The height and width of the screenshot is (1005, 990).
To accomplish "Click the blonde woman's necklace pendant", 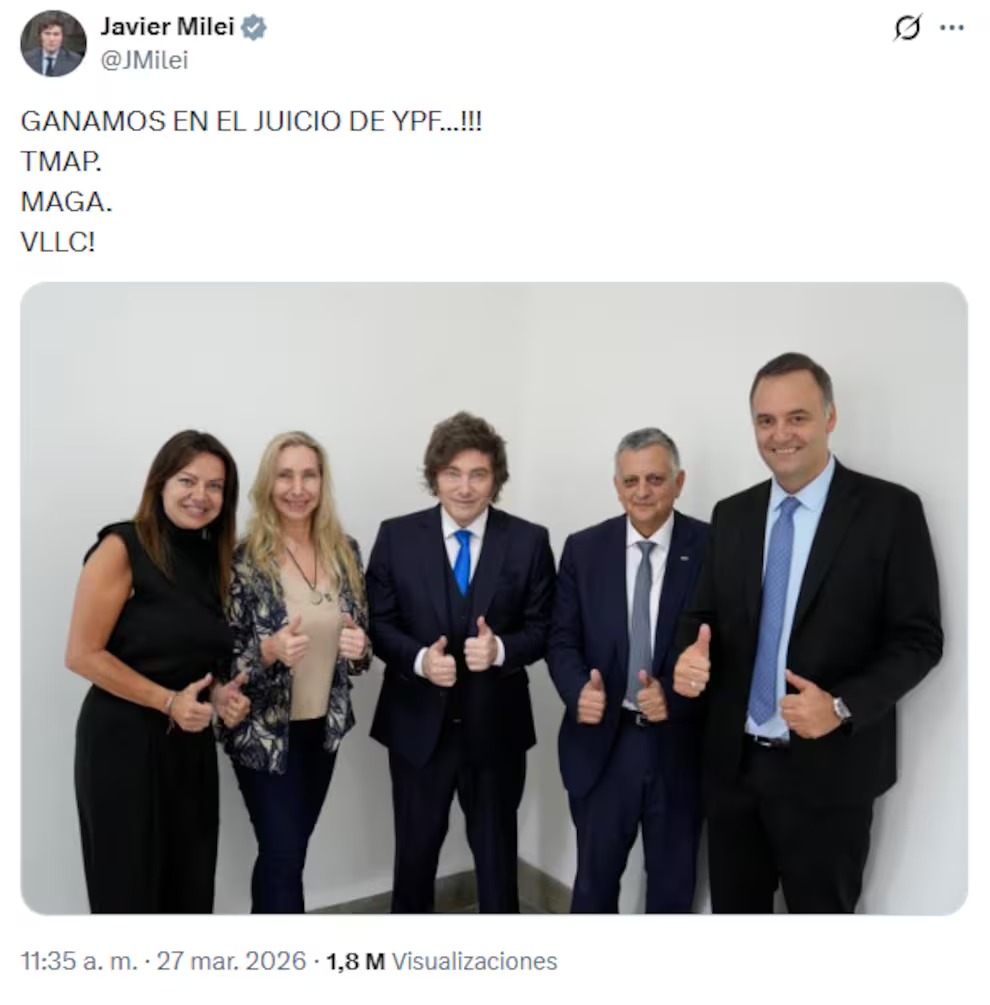I will point(316,596).
